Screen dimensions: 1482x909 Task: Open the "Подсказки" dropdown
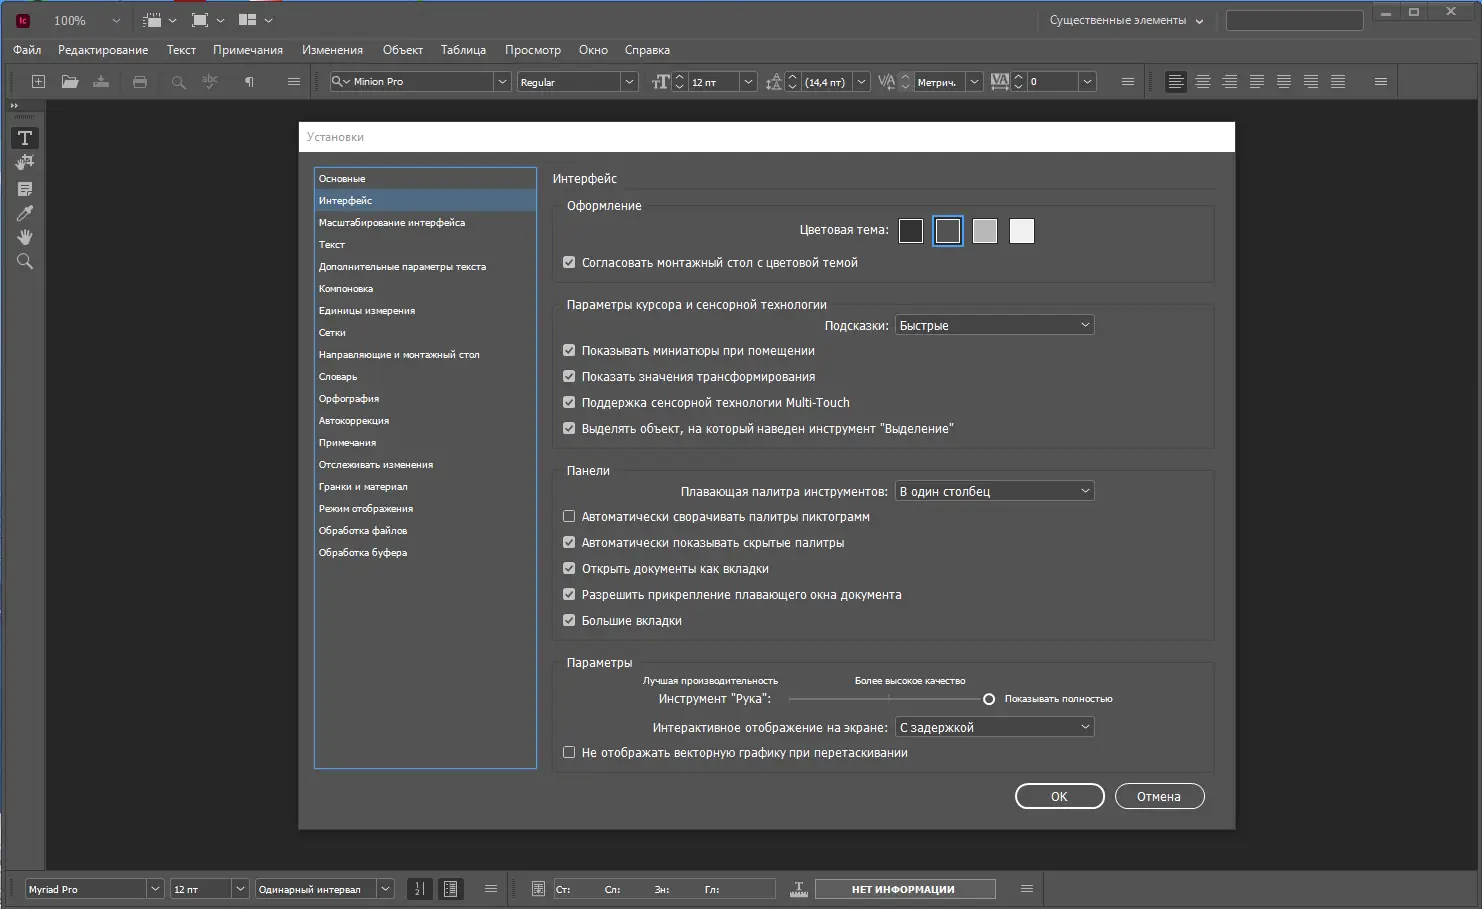tap(994, 325)
